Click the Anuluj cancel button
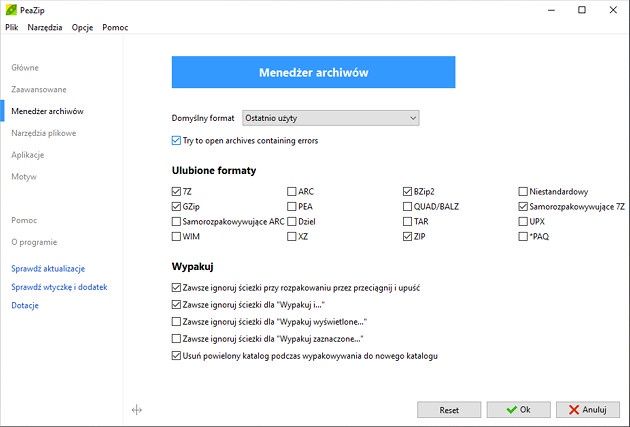The image size is (630, 427). [x=588, y=410]
